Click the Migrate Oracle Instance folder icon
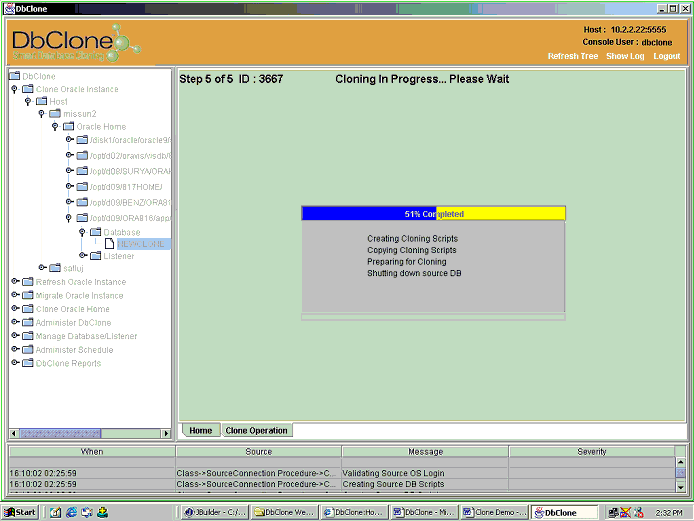This screenshot has height=521, width=694. pyautogui.click(x=28, y=295)
